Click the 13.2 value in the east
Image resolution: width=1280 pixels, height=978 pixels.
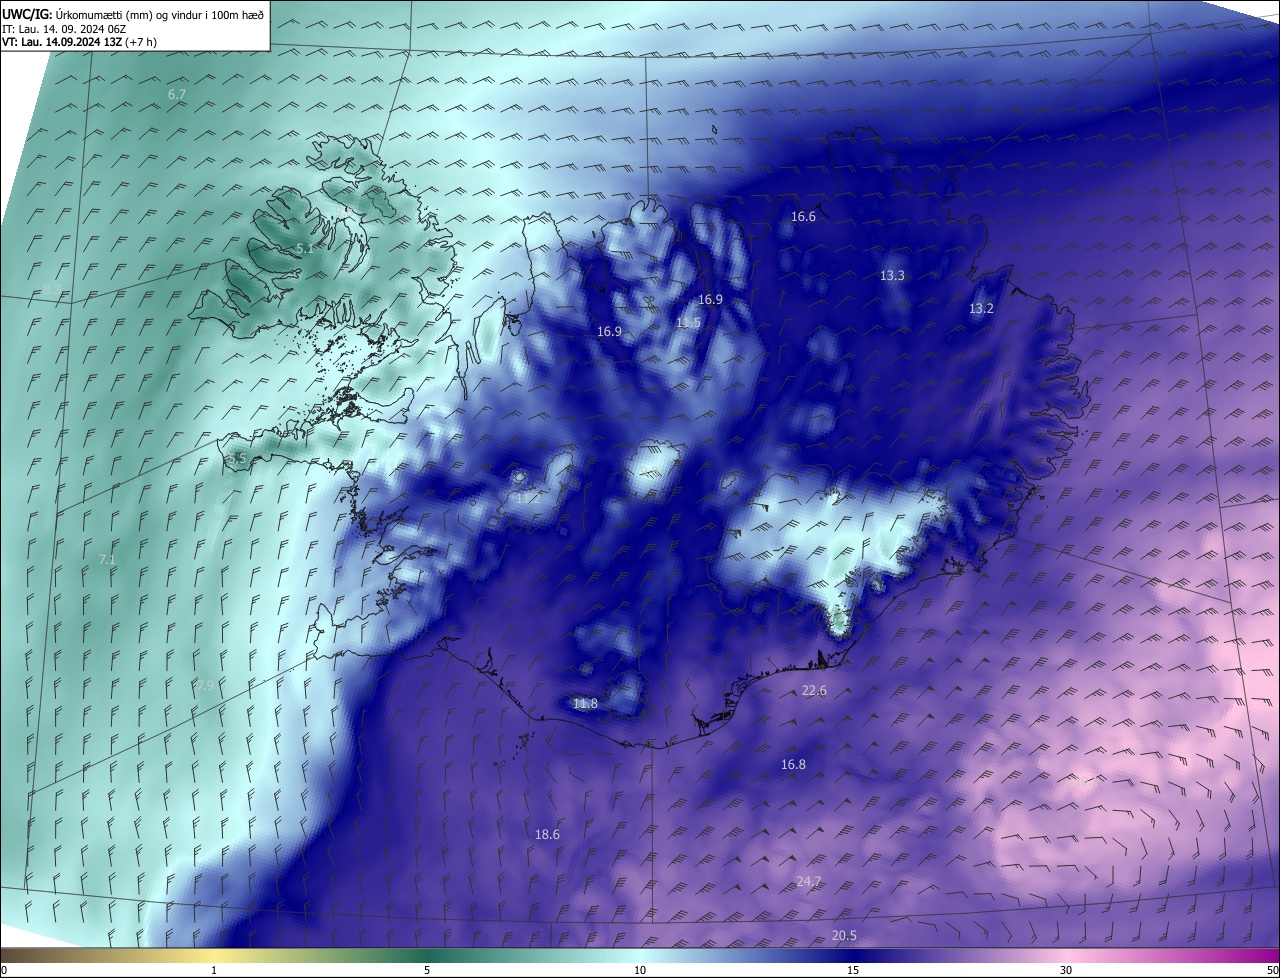981,309
